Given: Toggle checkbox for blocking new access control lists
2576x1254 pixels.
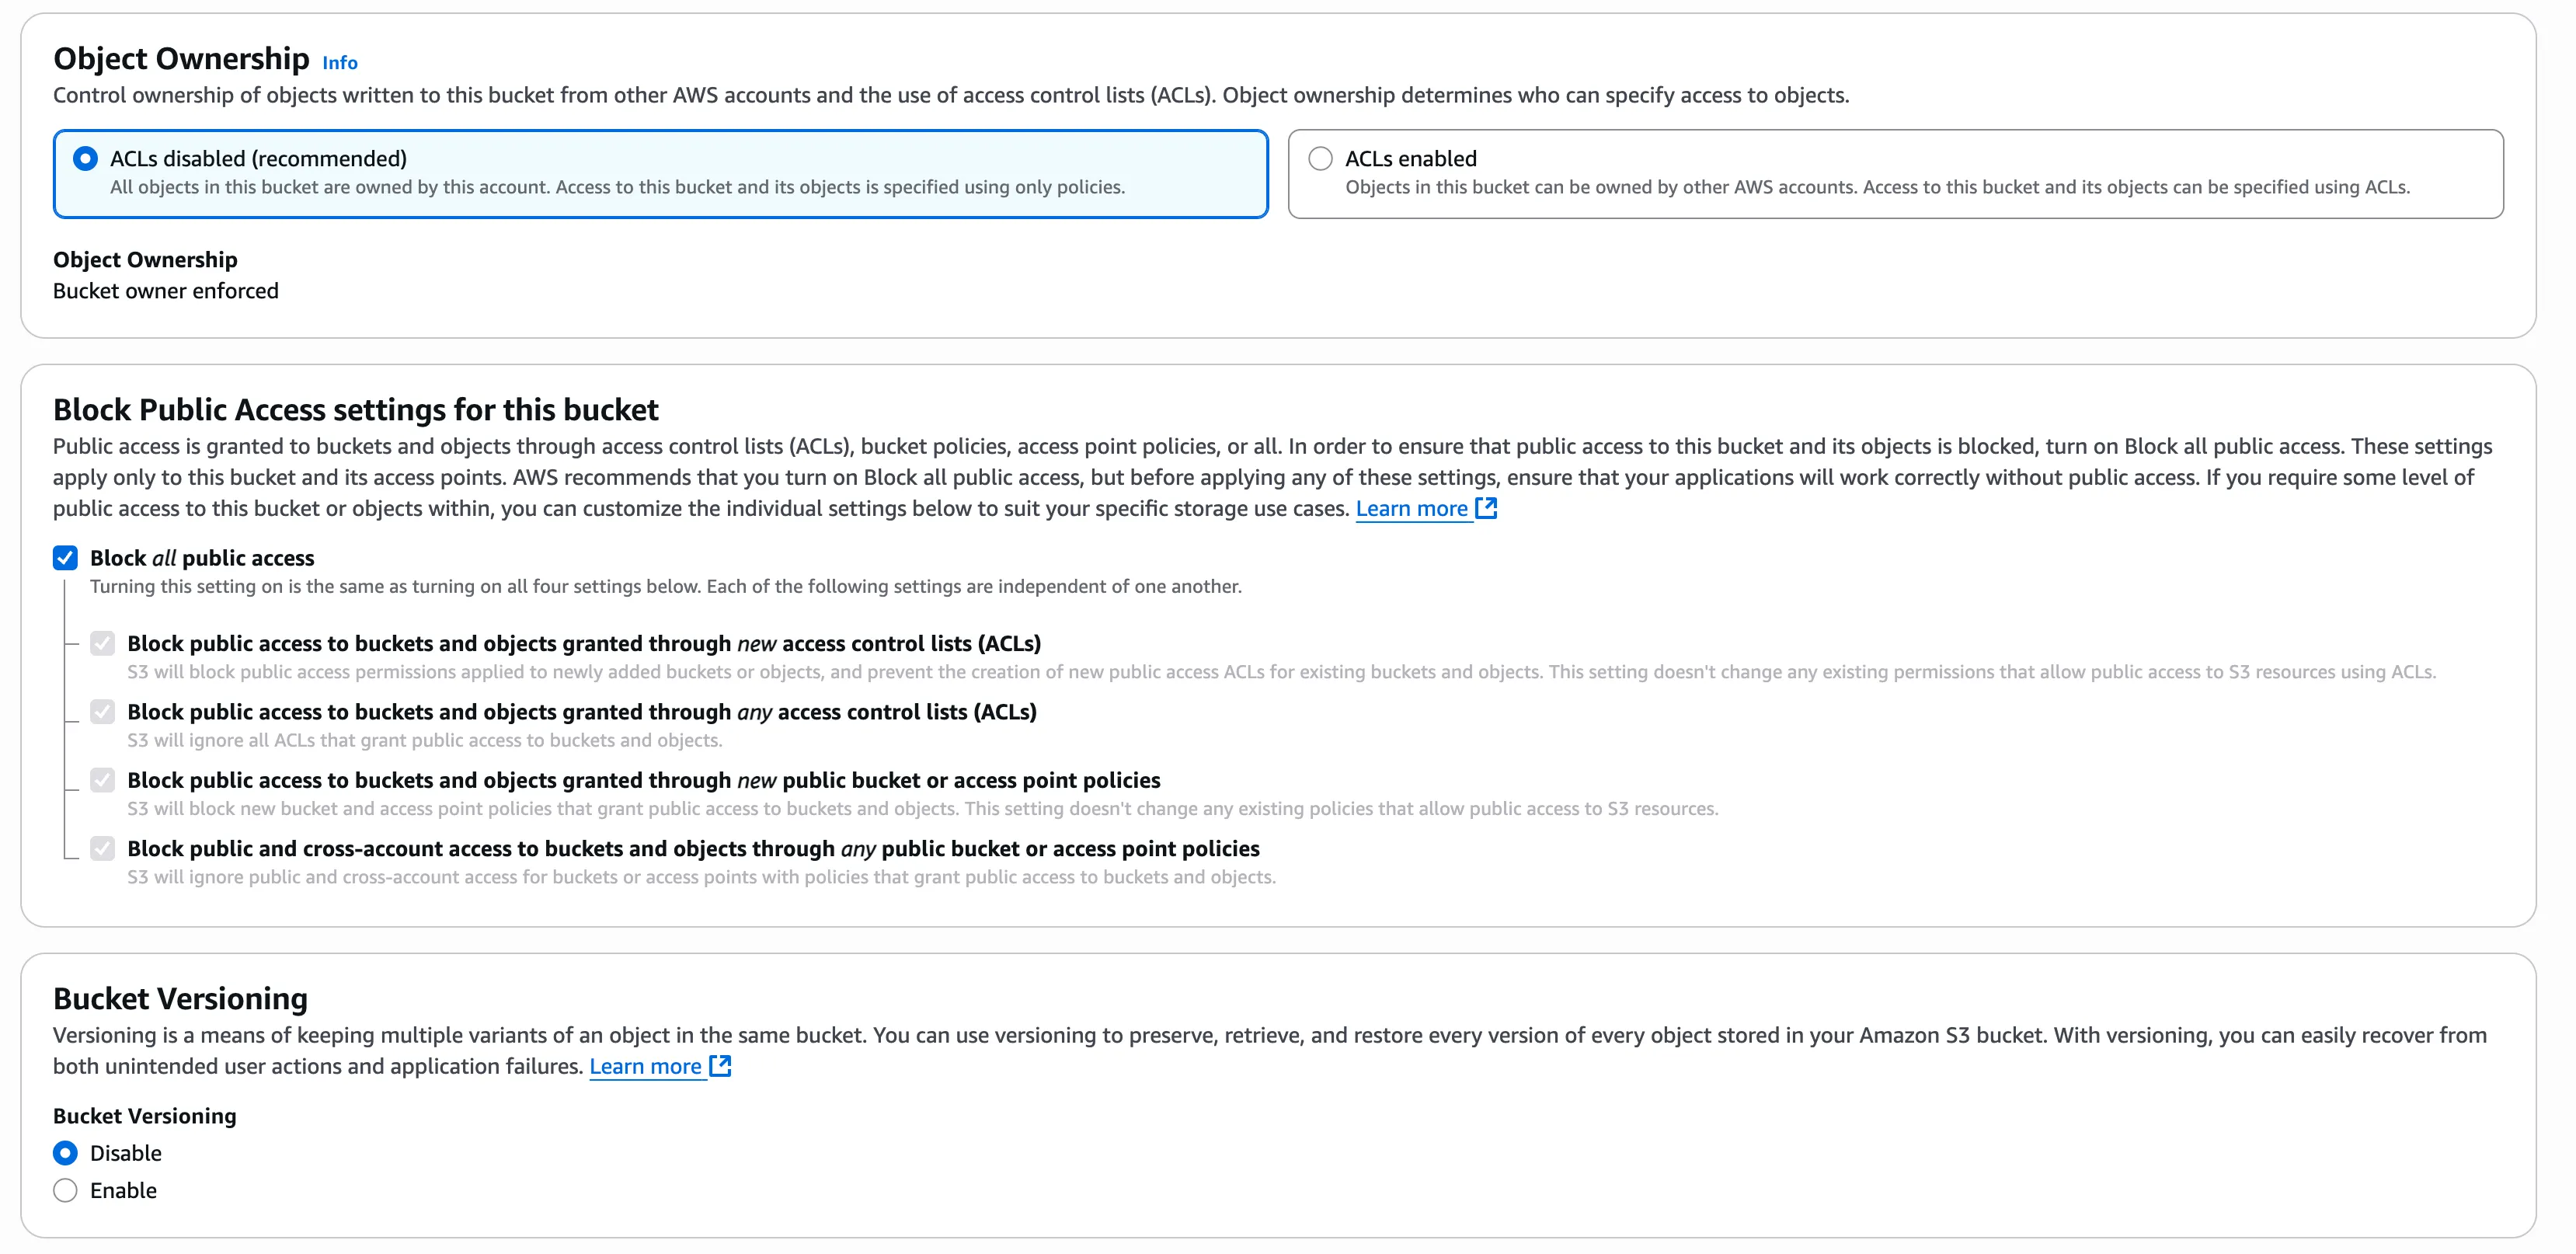Looking at the screenshot, I should [x=102, y=643].
